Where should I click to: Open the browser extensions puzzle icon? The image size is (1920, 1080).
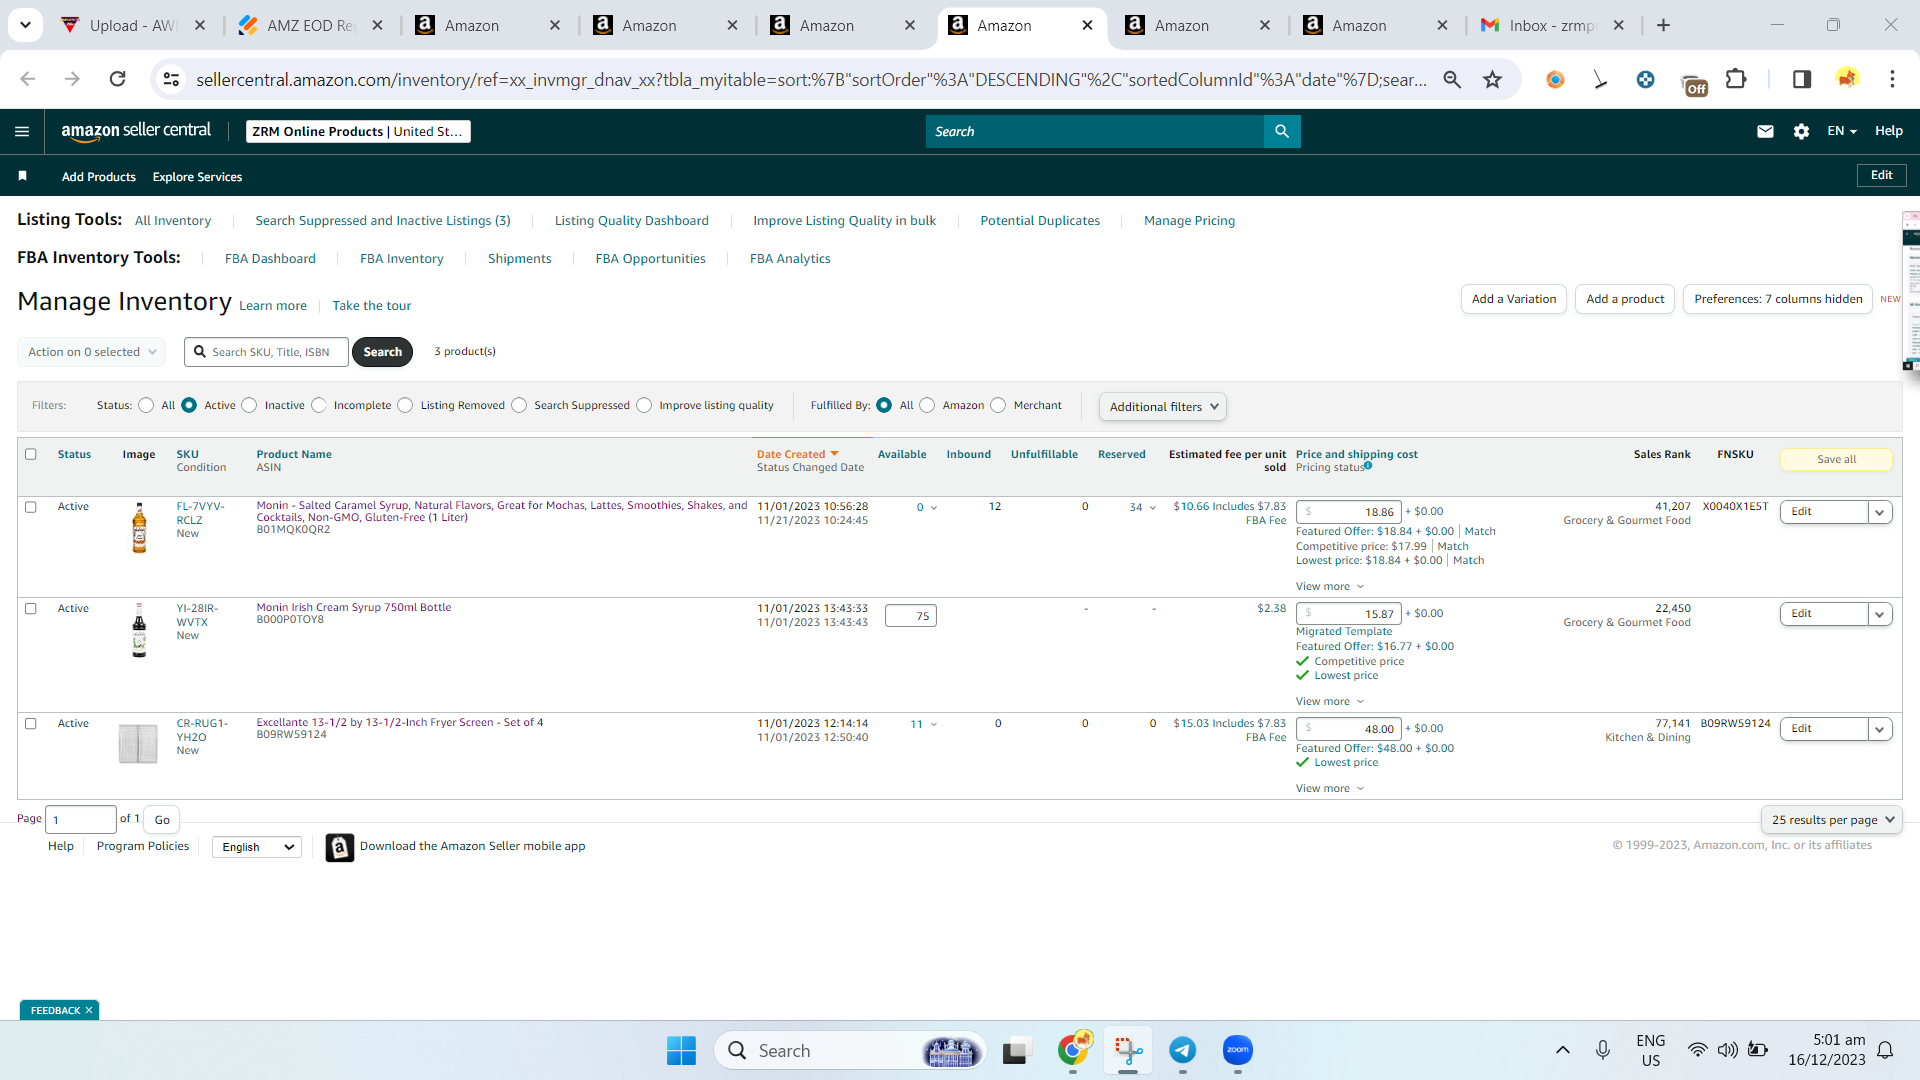pyautogui.click(x=1736, y=79)
